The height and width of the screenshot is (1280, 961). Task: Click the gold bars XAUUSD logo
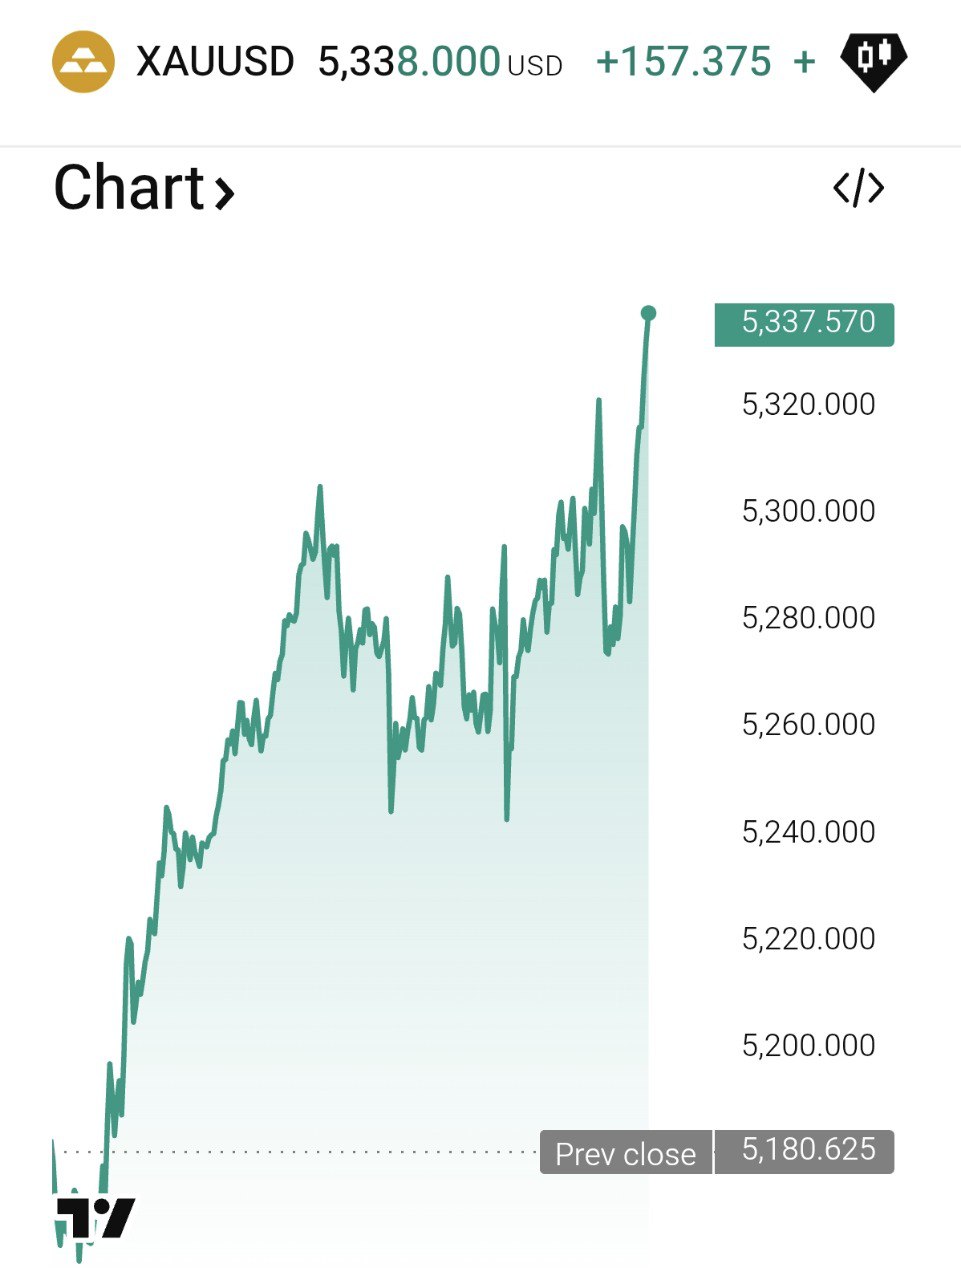pos(83,62)
